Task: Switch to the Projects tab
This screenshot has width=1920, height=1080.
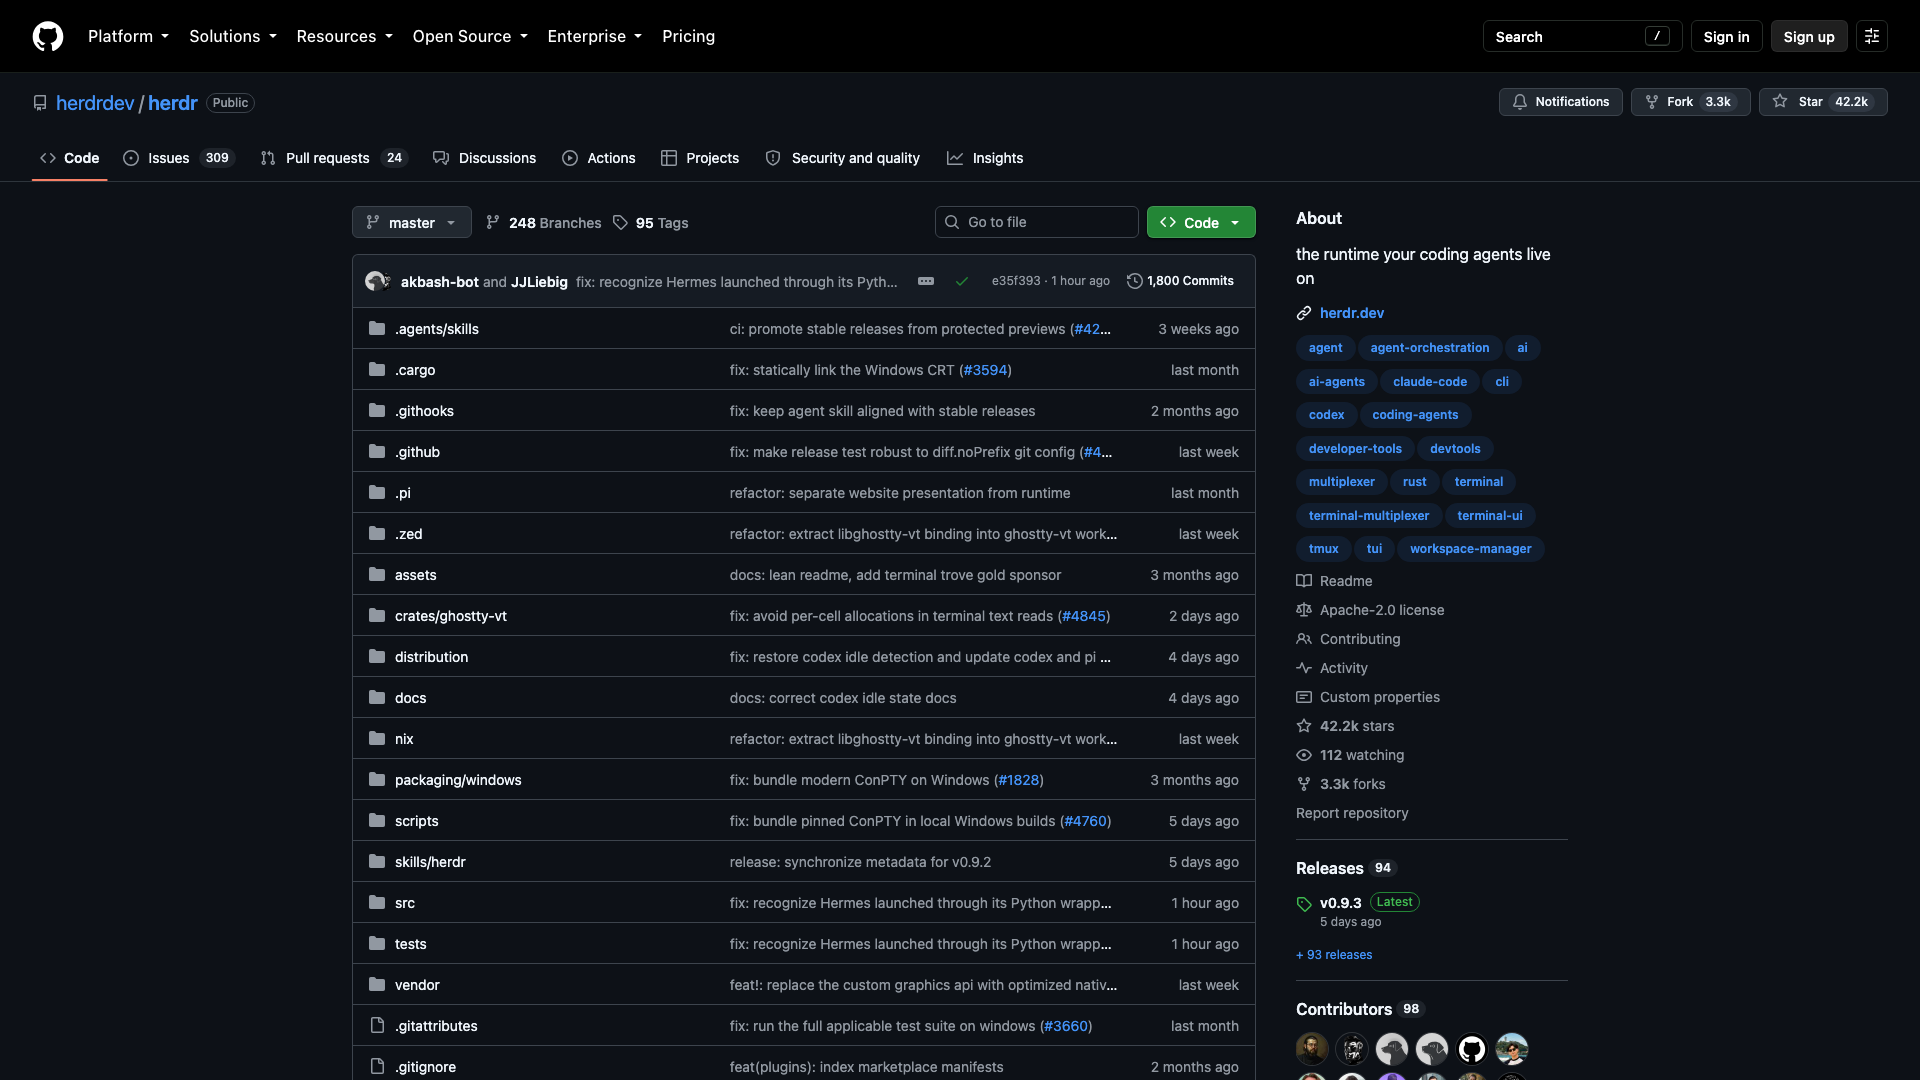Action: pos(700,158)
